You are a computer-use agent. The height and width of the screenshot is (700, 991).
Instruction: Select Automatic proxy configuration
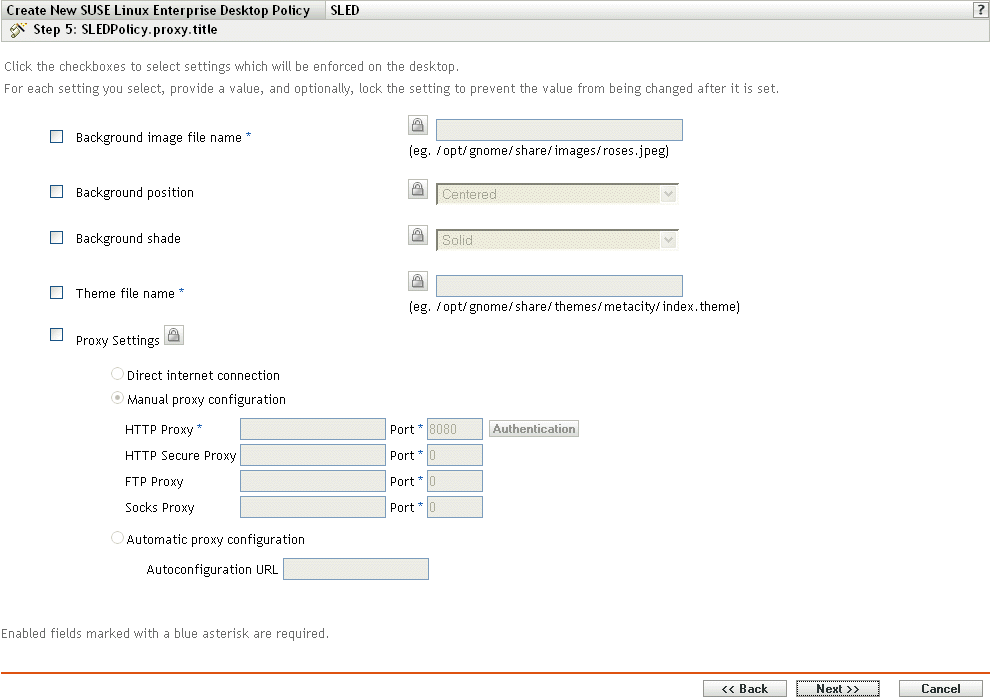pyautogui.click(x=117, y=537)
